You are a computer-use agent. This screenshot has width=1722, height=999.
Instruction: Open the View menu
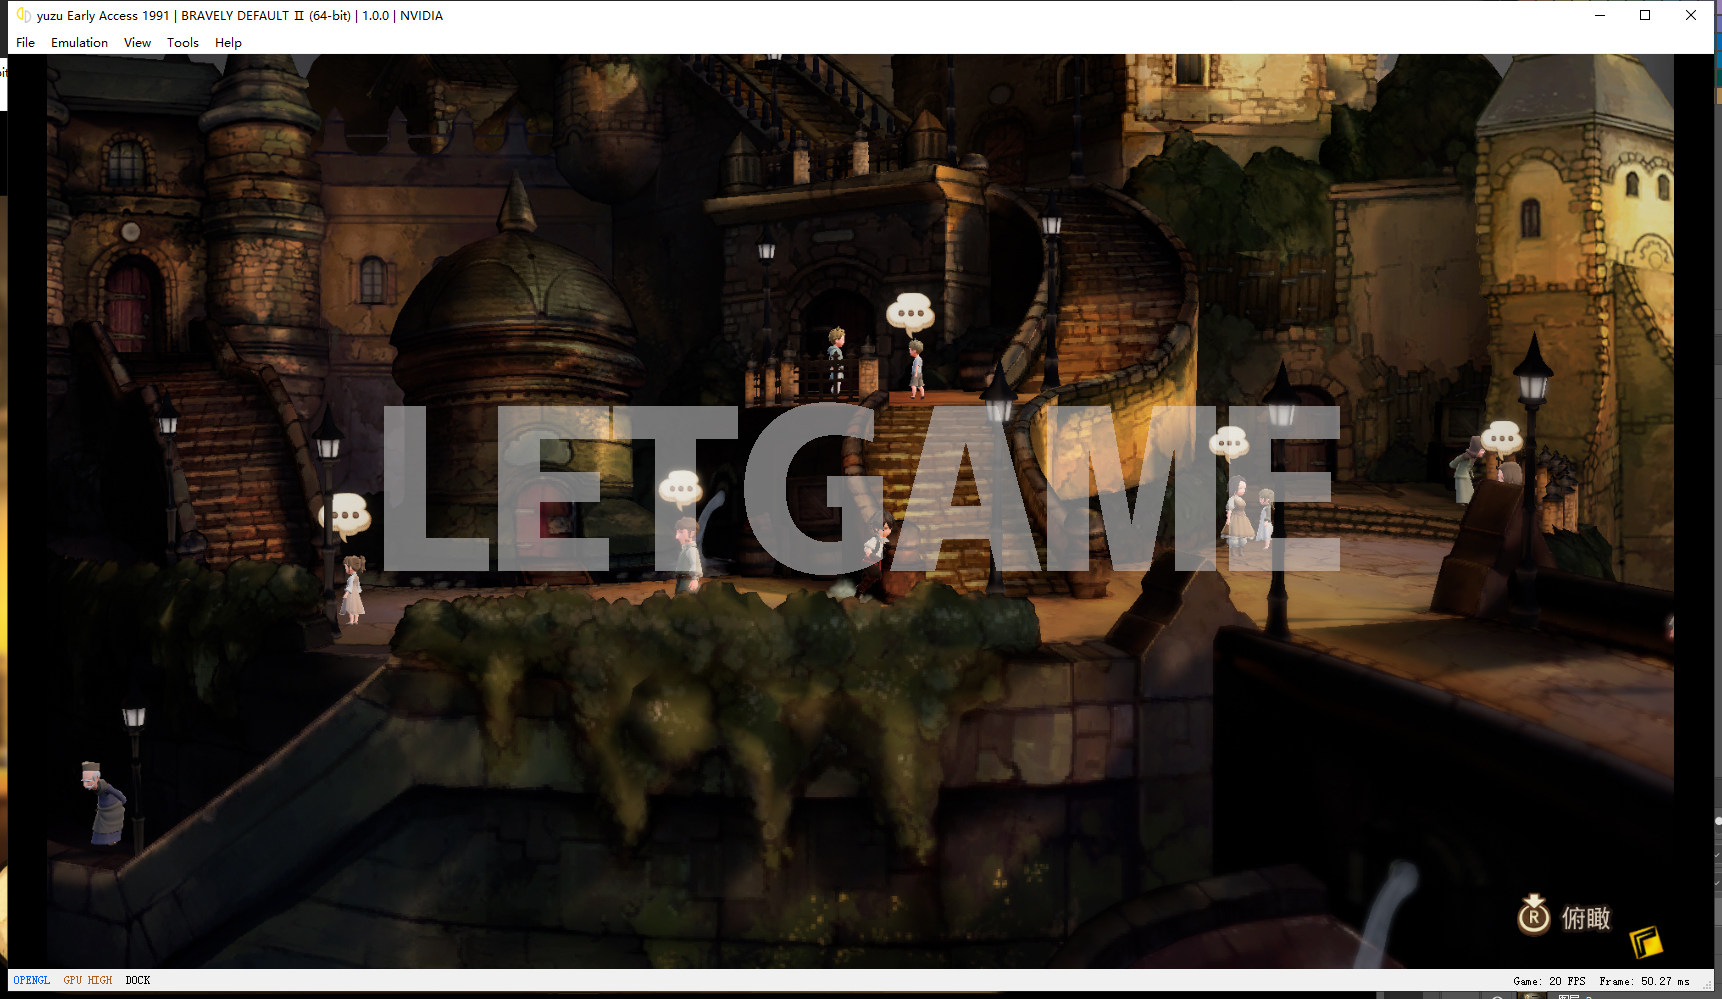pyautogui.click(x=137, y=43)
